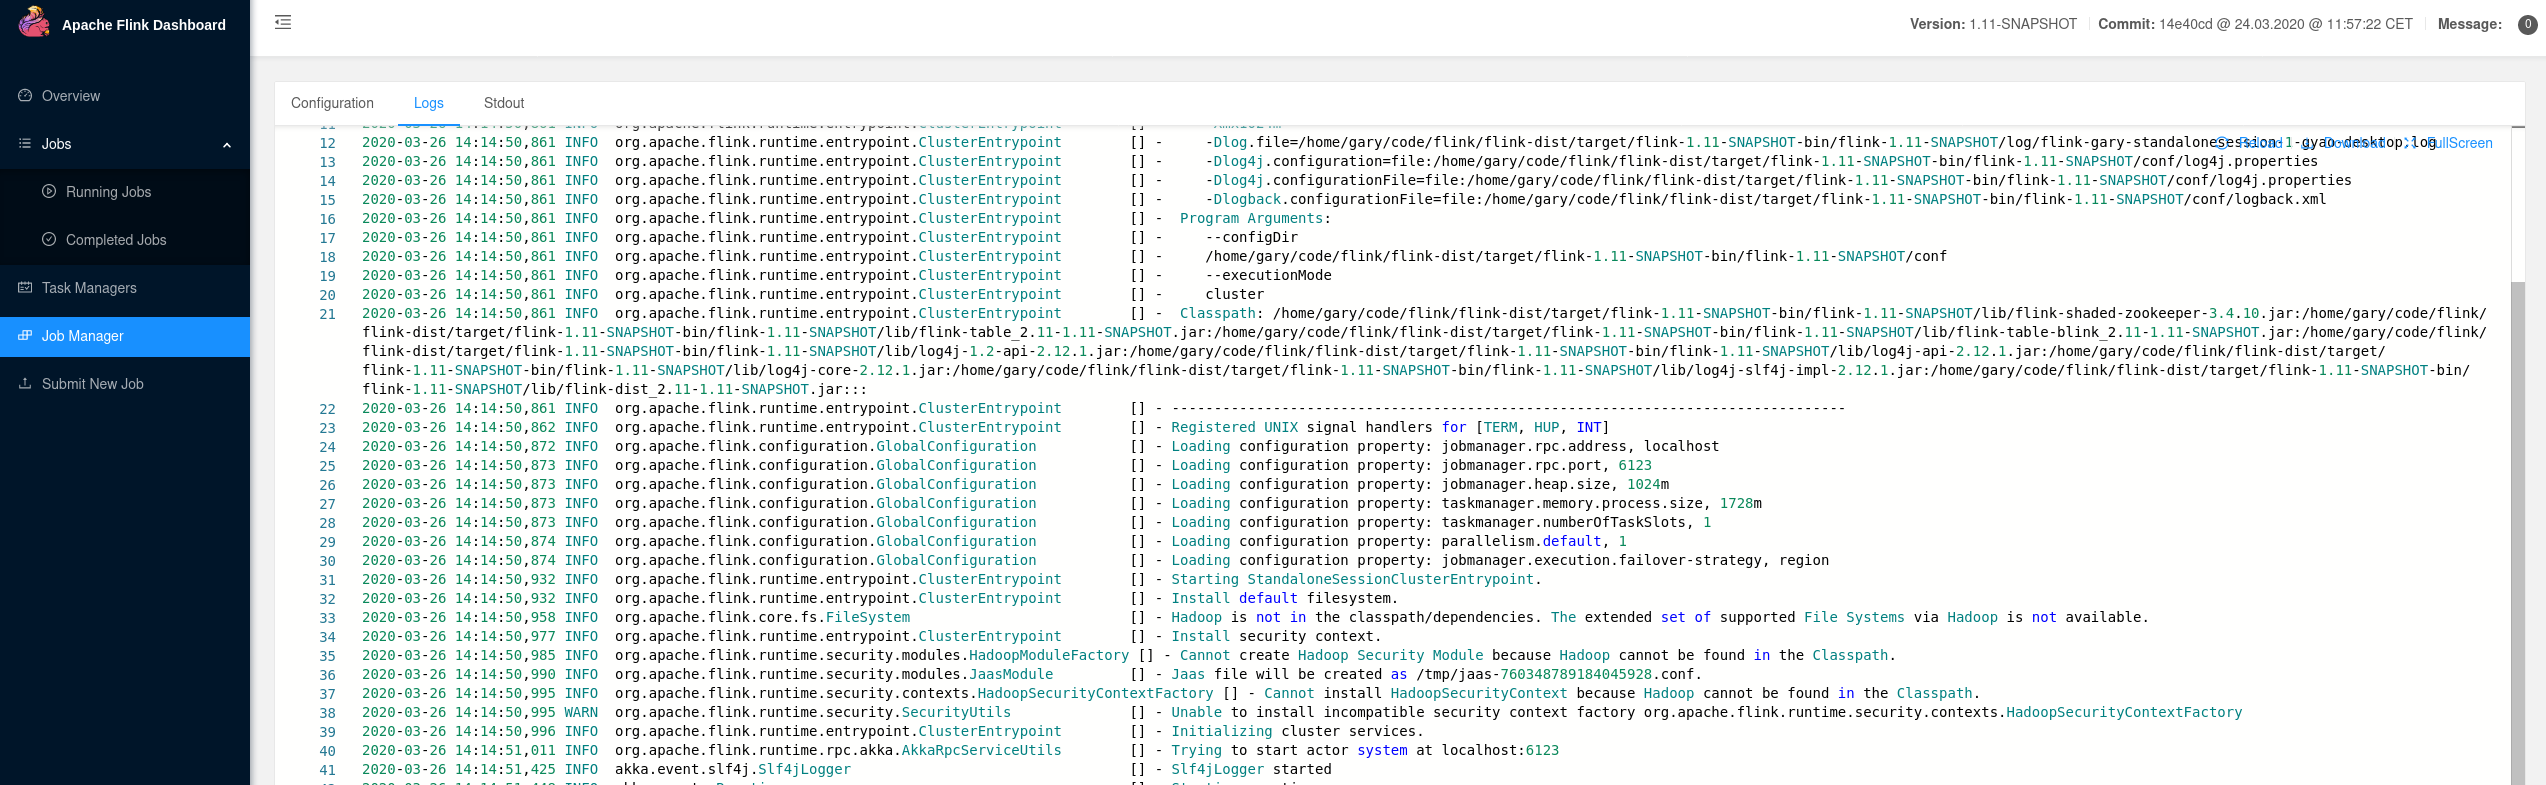Click '--executionMode' log argument
Viewport: 2546px width, 785px height.
1268,275
